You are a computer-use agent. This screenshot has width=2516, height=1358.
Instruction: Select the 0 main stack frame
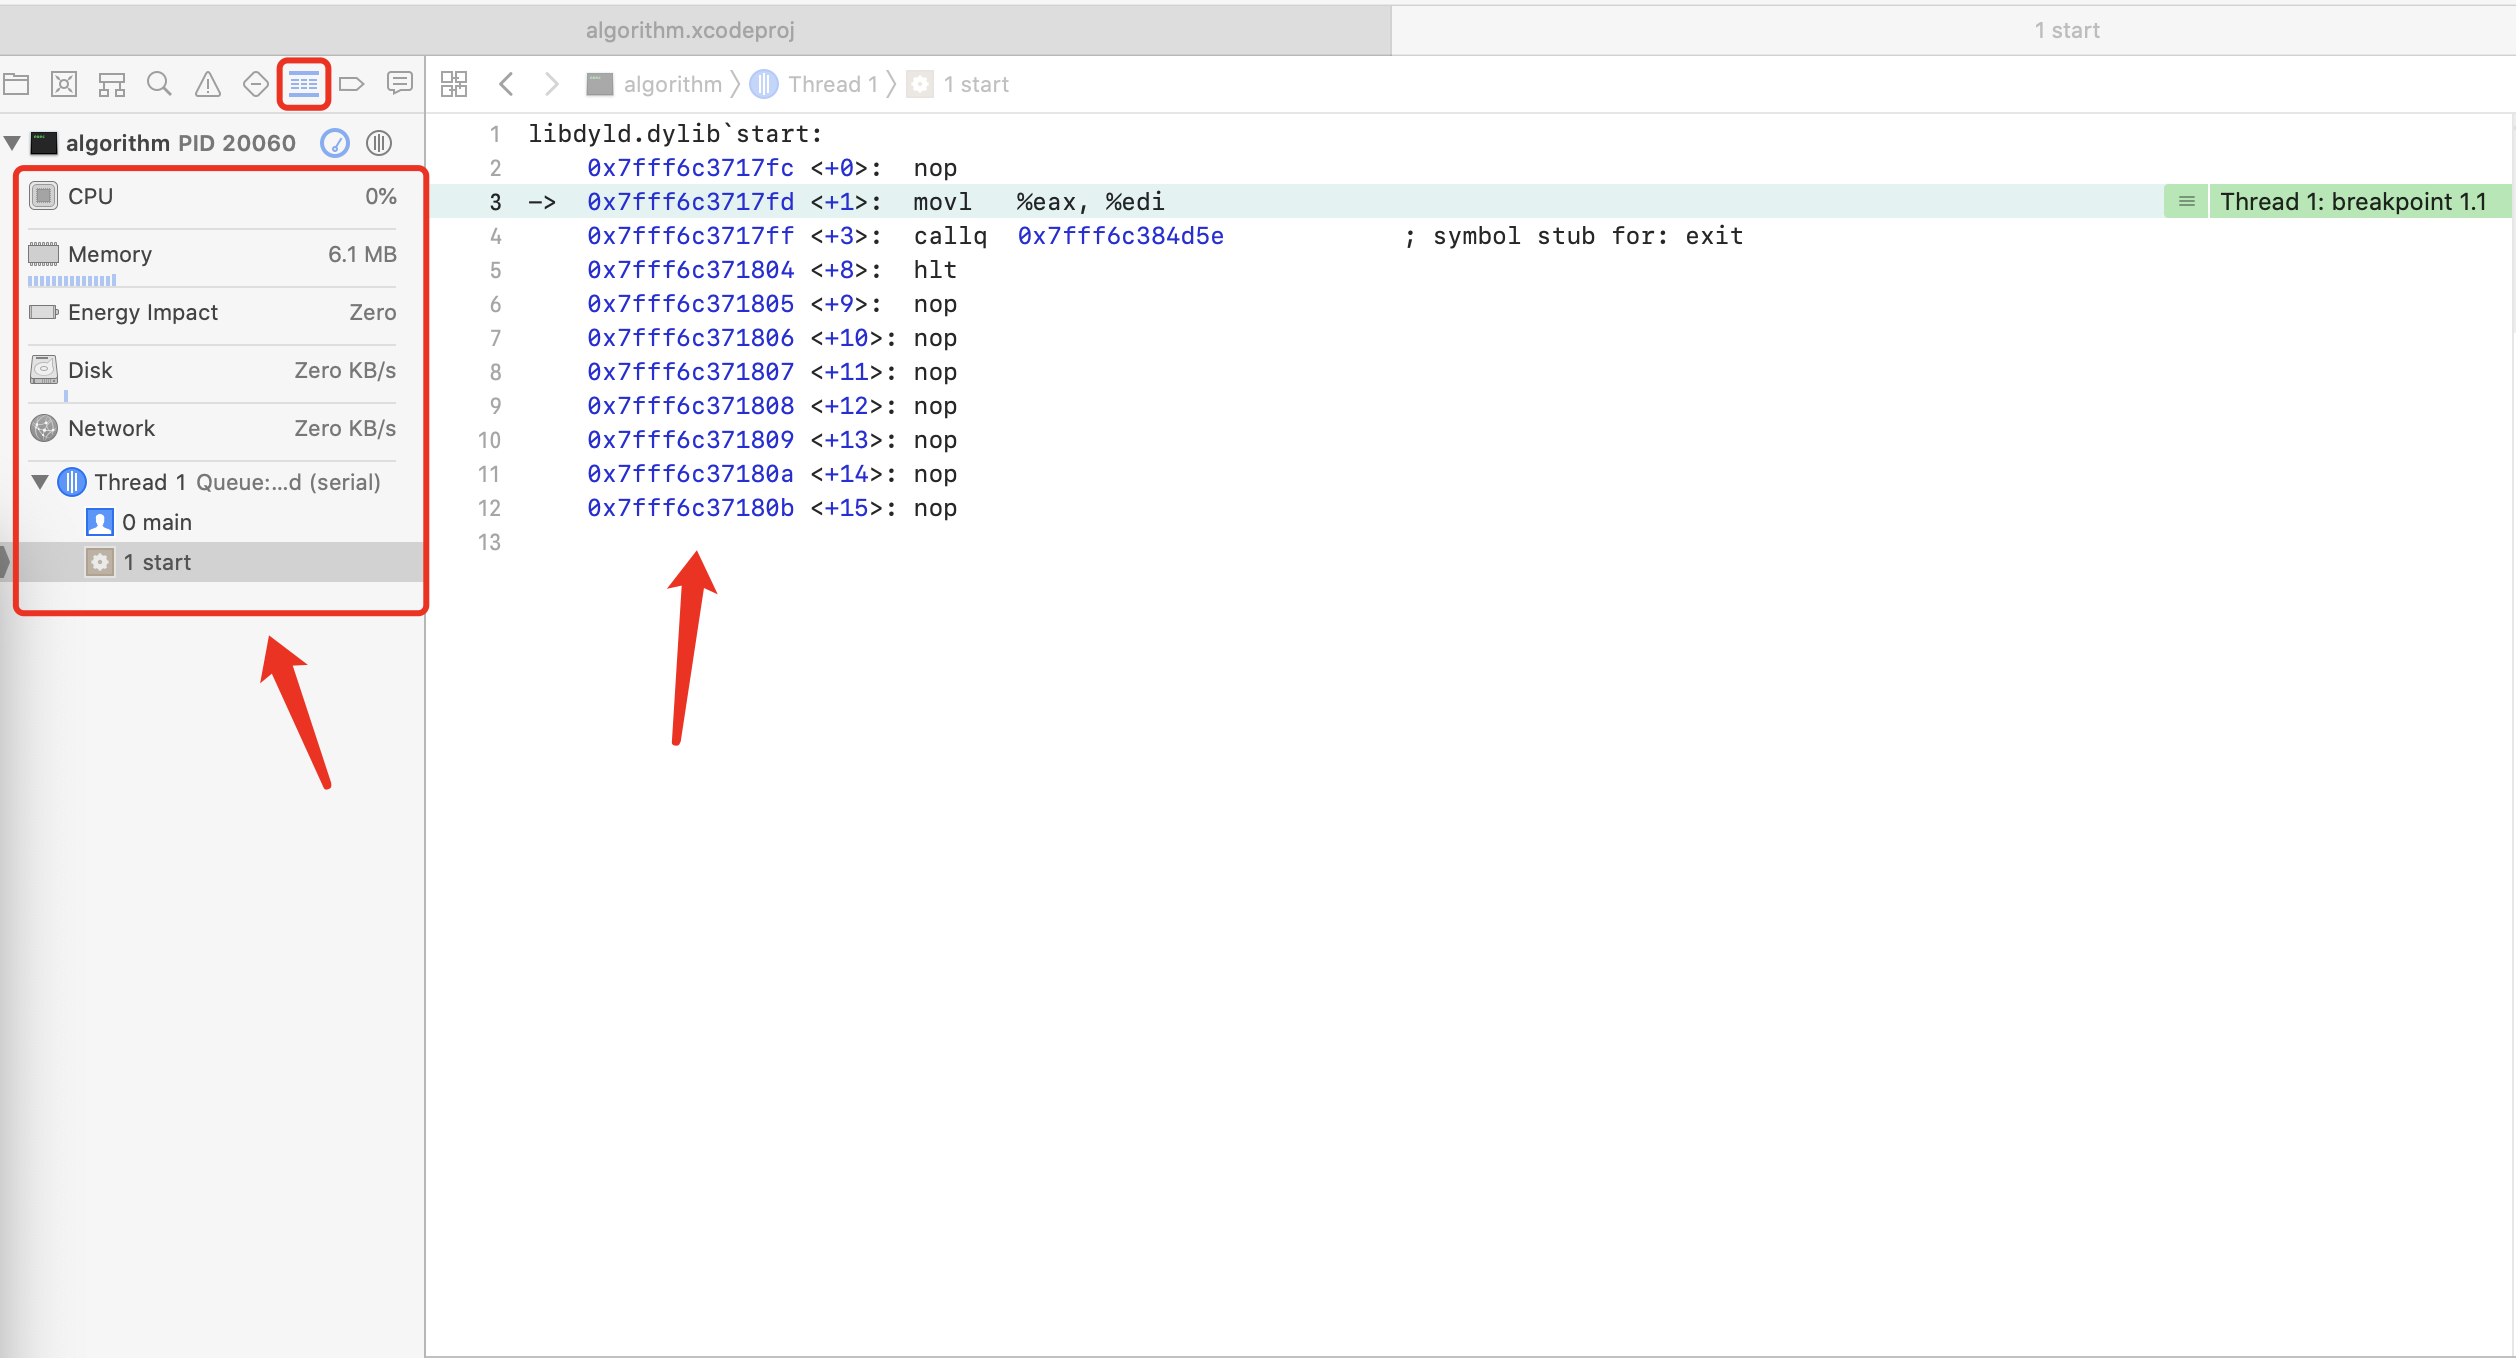[156, 522]
